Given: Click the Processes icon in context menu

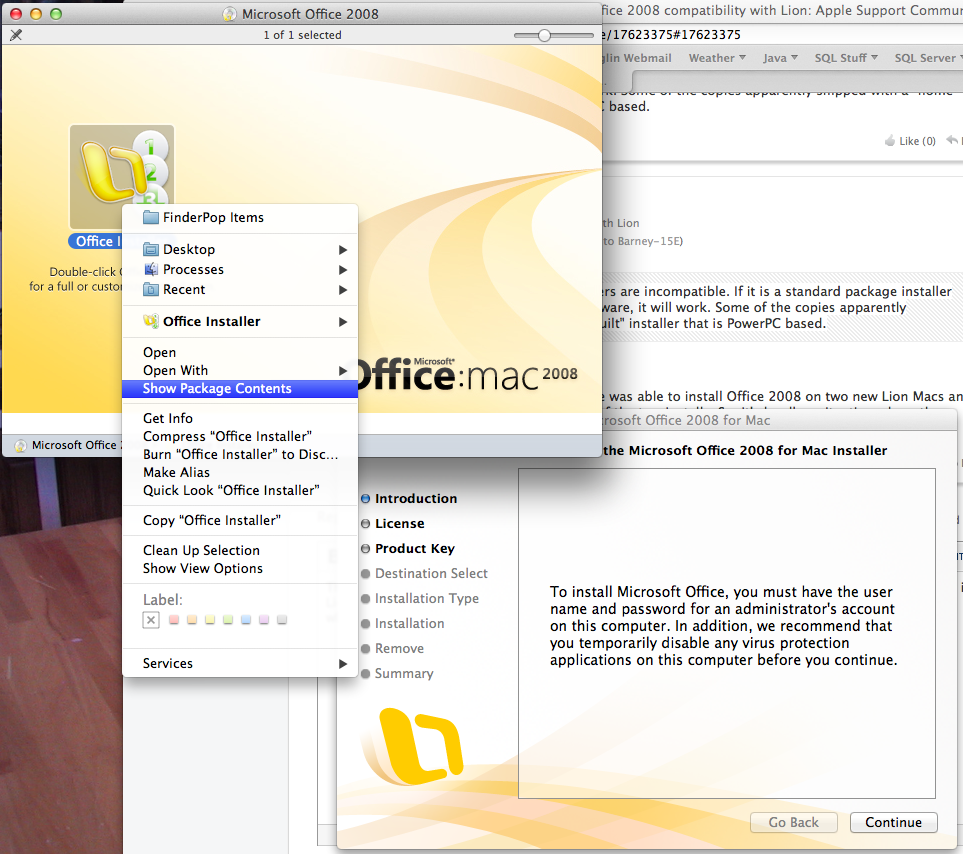Looking at the screenshot, I should click(x=150, y=269).
